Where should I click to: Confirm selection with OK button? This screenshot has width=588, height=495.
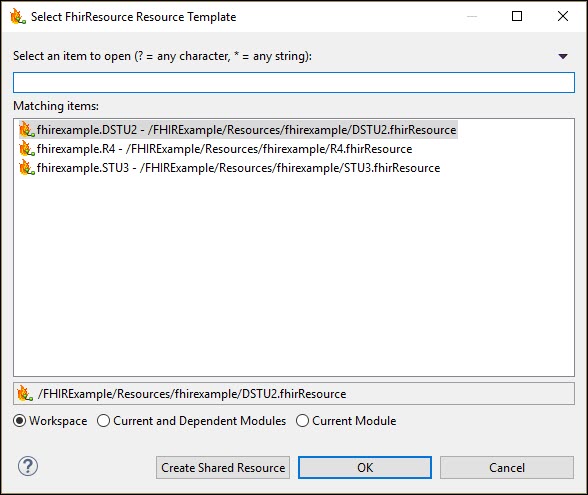[x=365, y=468]
